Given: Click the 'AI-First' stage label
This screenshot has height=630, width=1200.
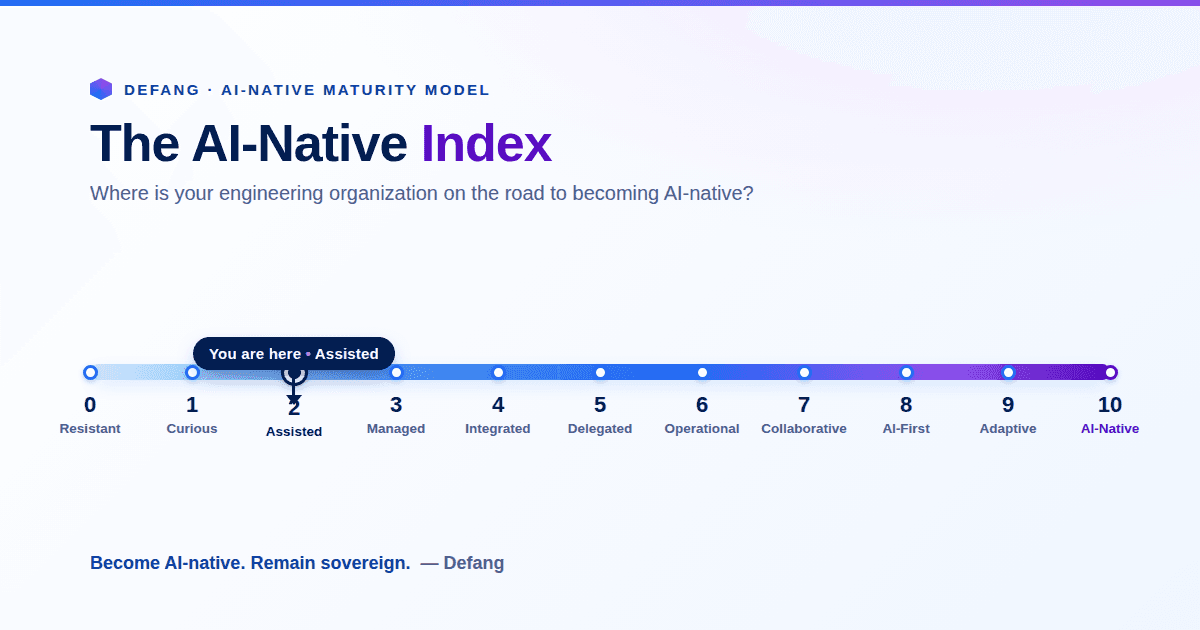Looking at the screenshot, I should (x=906, y=428).
